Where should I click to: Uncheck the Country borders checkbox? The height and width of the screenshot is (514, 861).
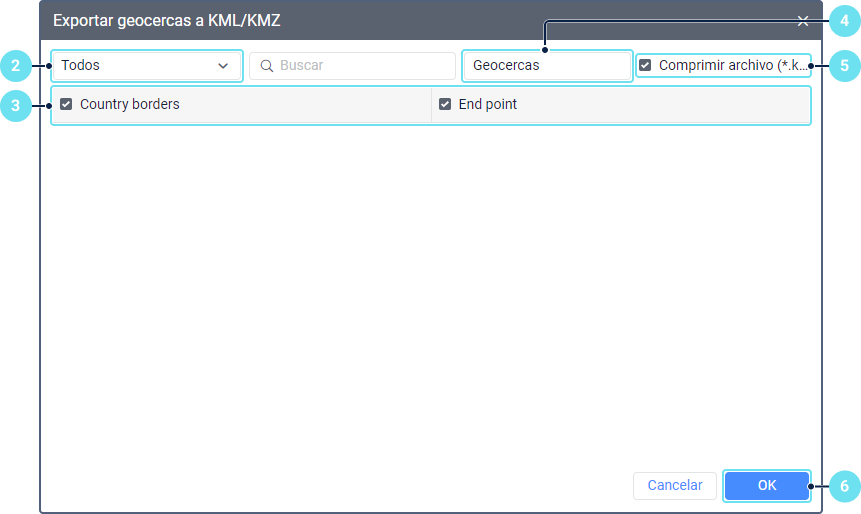(x=66, y=104)
